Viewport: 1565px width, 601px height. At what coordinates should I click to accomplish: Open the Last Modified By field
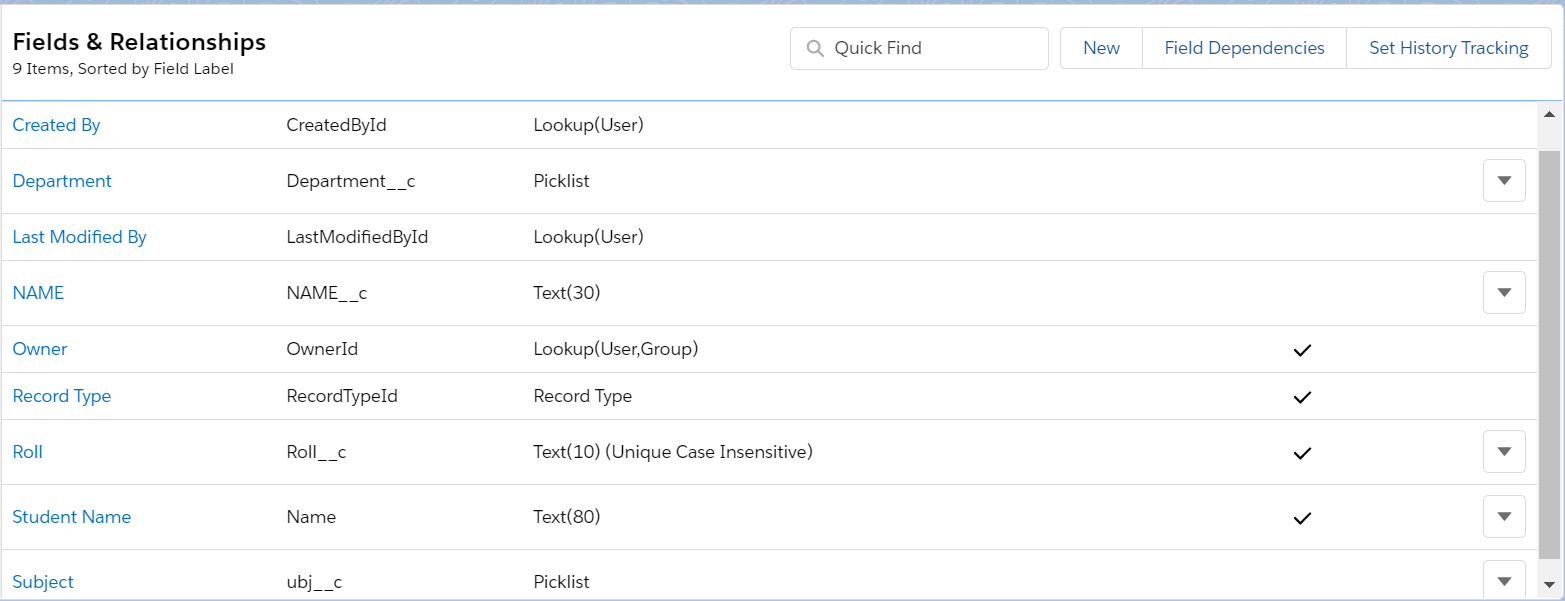pyautogui.click(x=79, y=237)
